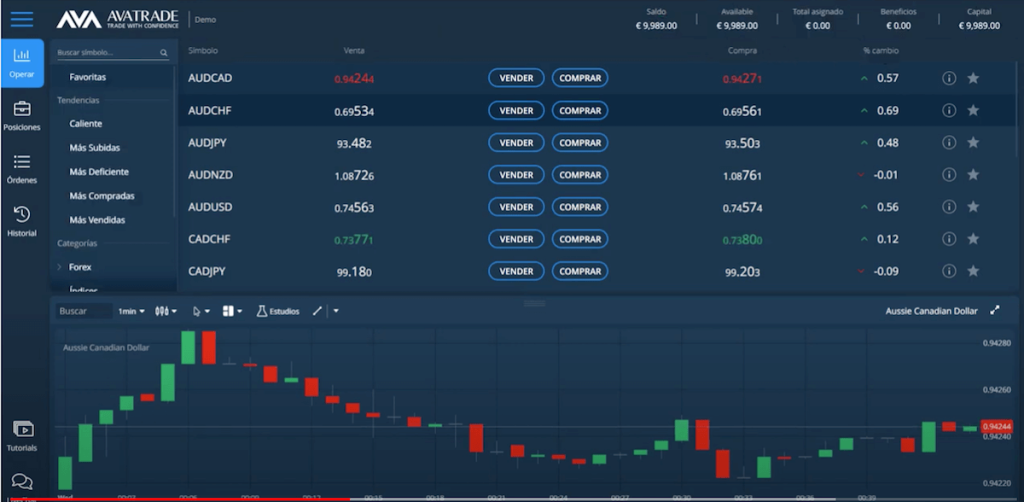Screen dimensions: 1024x502
Task: Select Más Compradas list
Action: (x=102, y=196)
